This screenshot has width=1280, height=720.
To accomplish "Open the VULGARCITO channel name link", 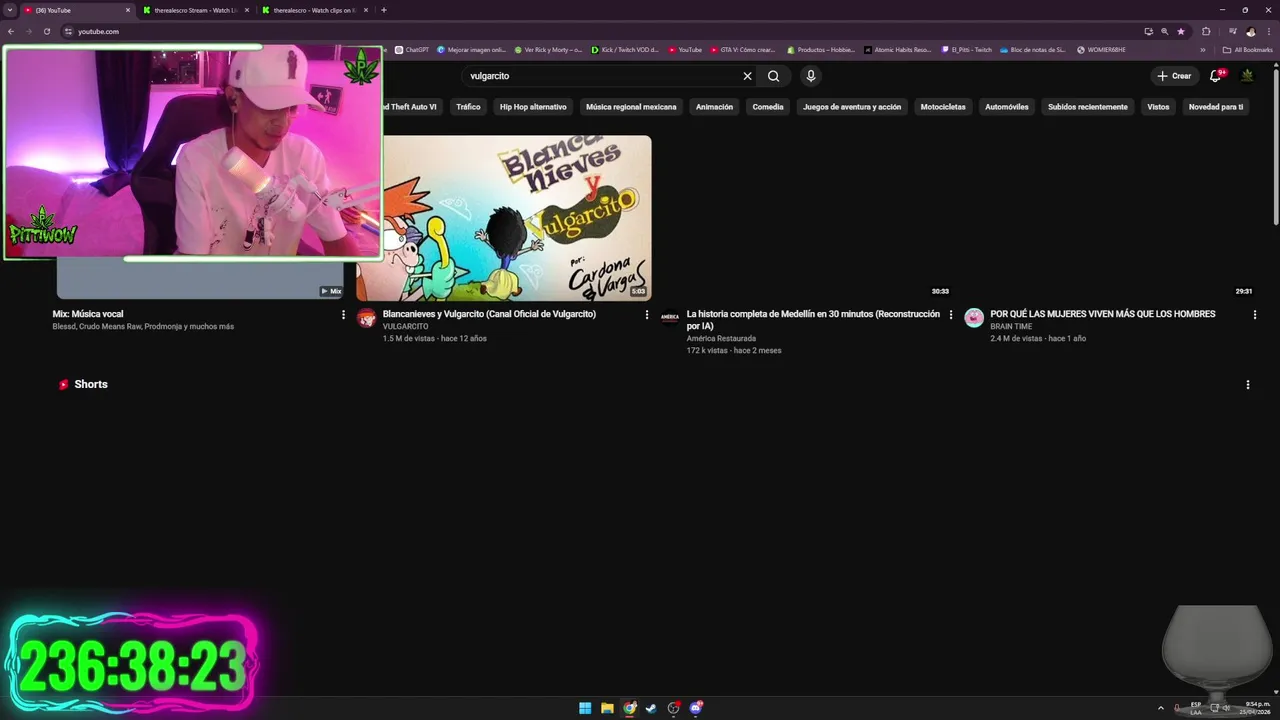I will pyautogui.click(x=405, y=327).
